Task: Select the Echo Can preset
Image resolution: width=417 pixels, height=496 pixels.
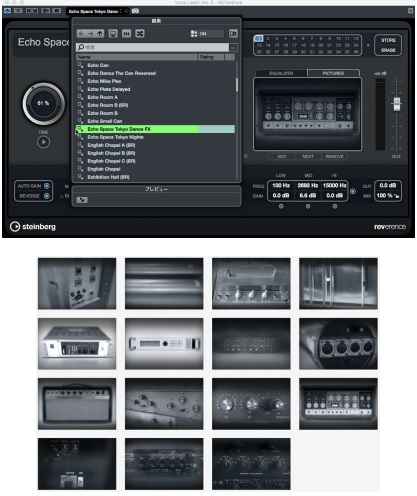Action: point(155,65)
